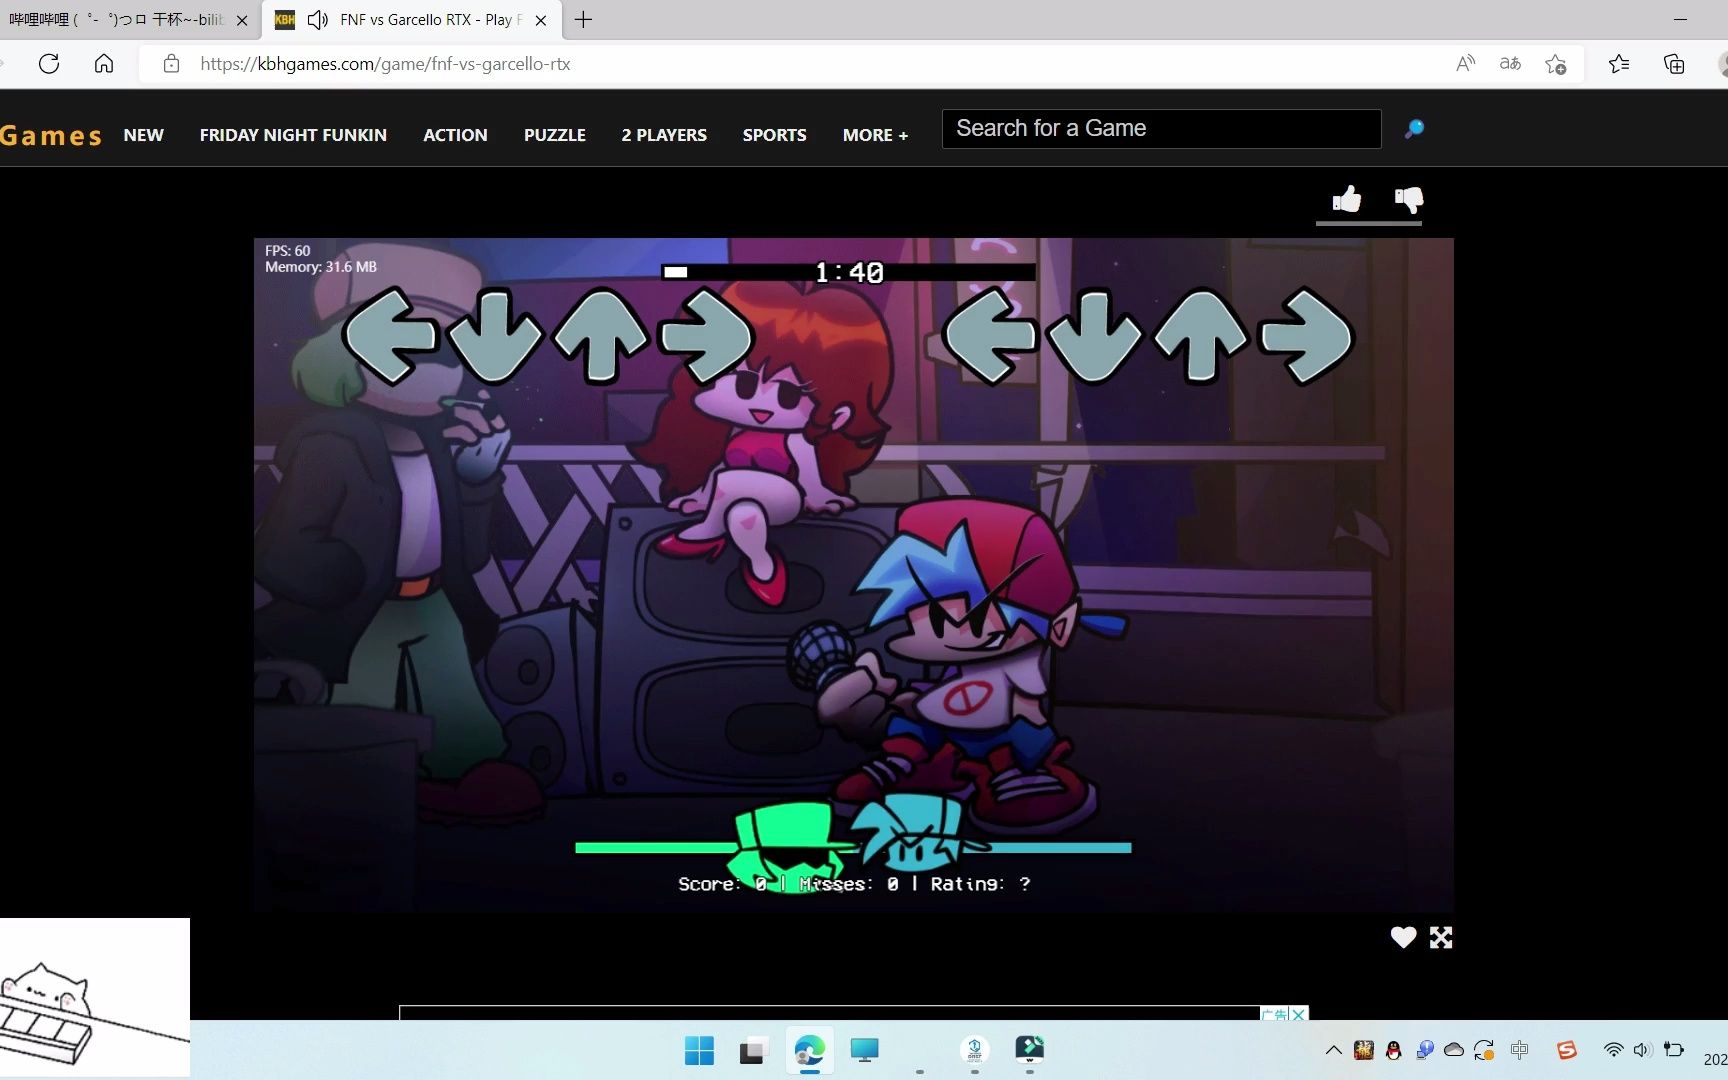Open Friday Night Funkin category

293,135
